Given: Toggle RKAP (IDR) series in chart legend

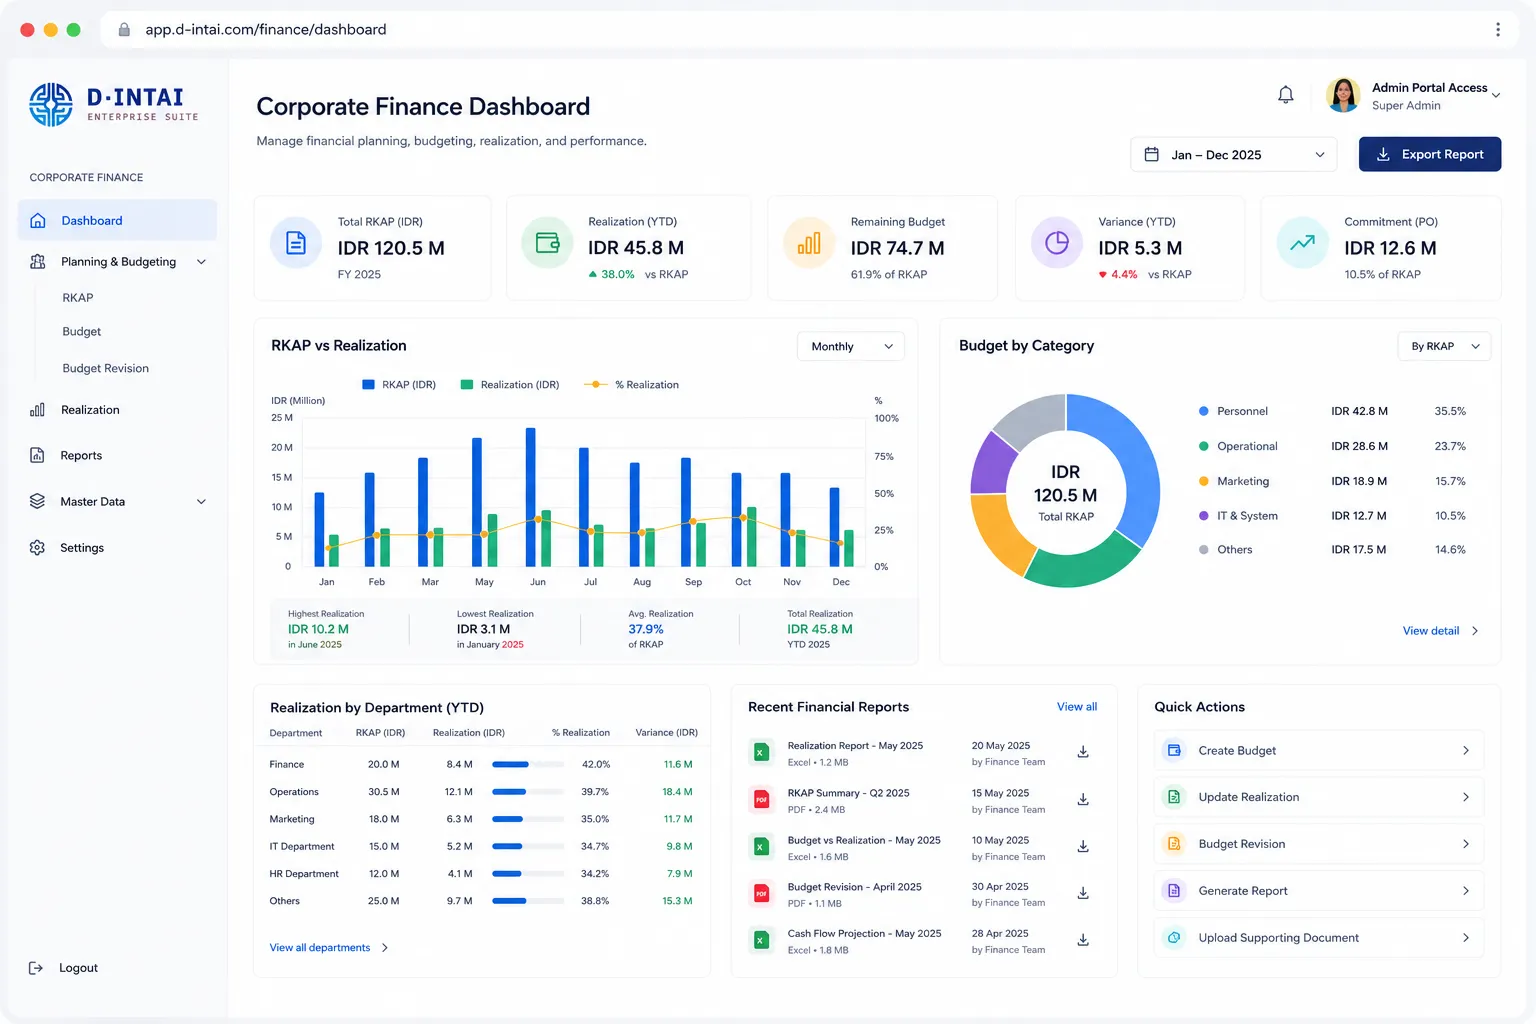Looking at the screenshot, I should coord(399,385).
